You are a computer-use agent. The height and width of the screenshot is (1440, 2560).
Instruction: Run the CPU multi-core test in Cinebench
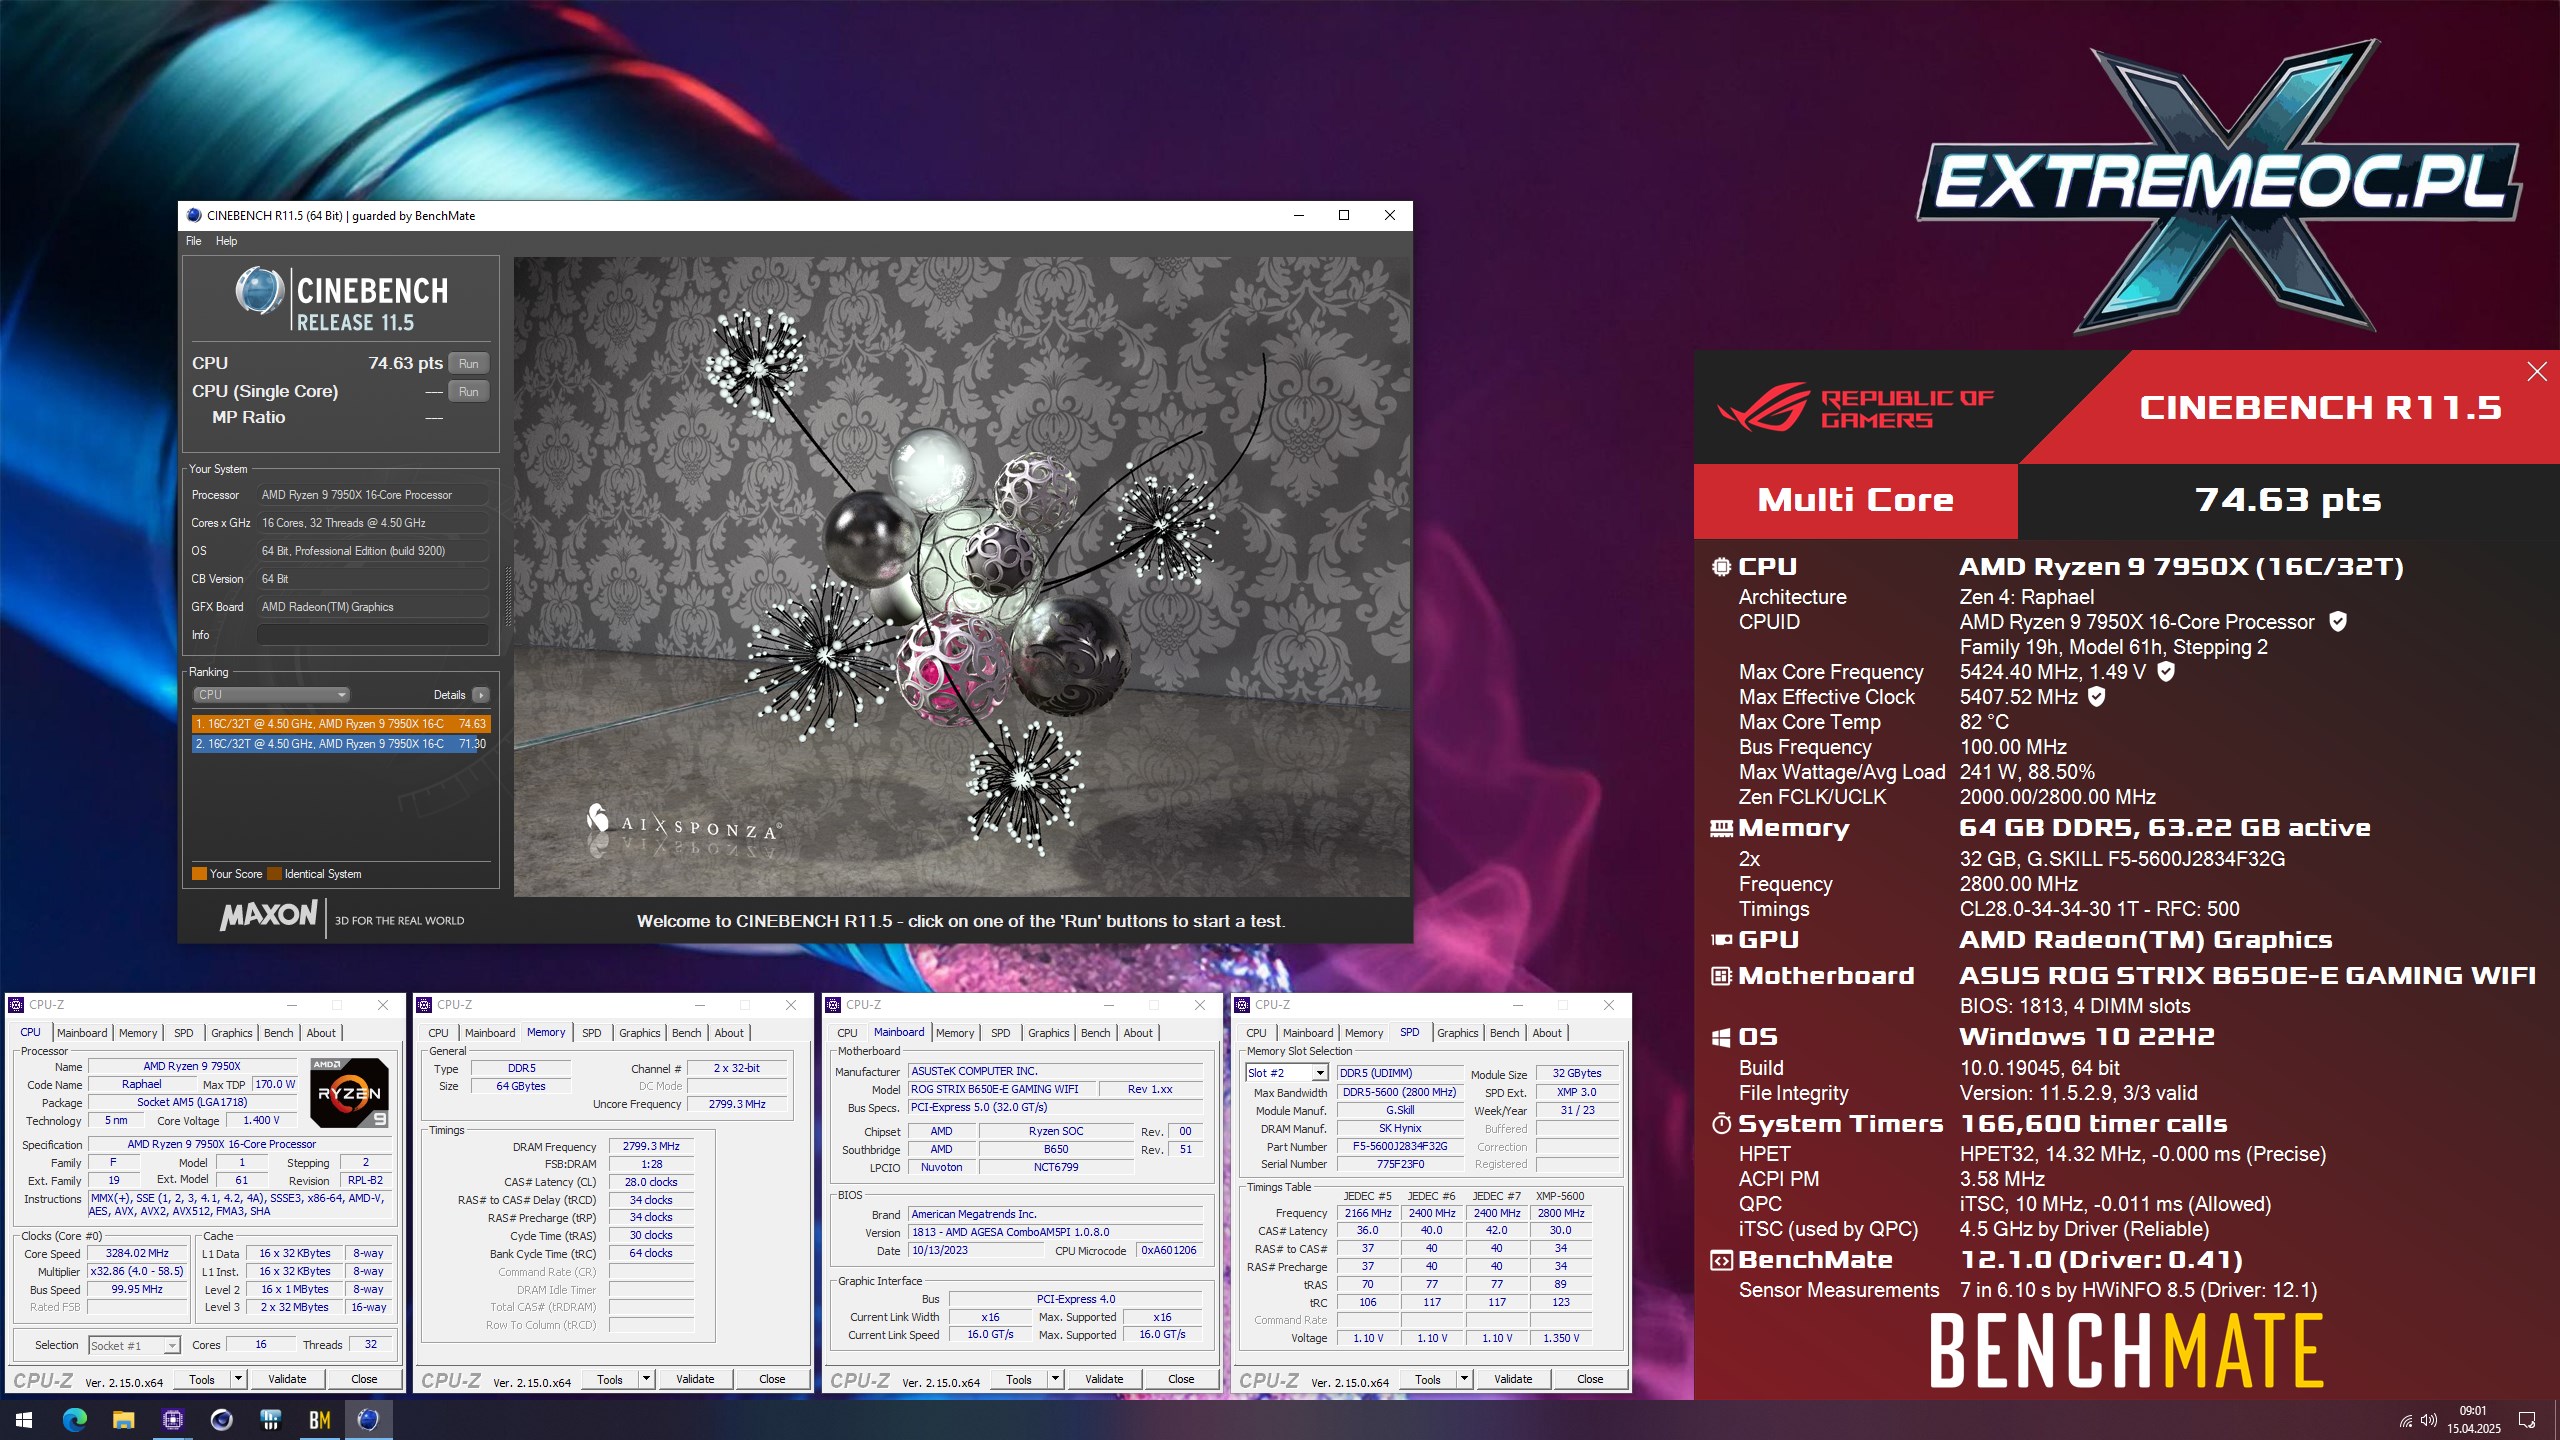tap(468, 364)
